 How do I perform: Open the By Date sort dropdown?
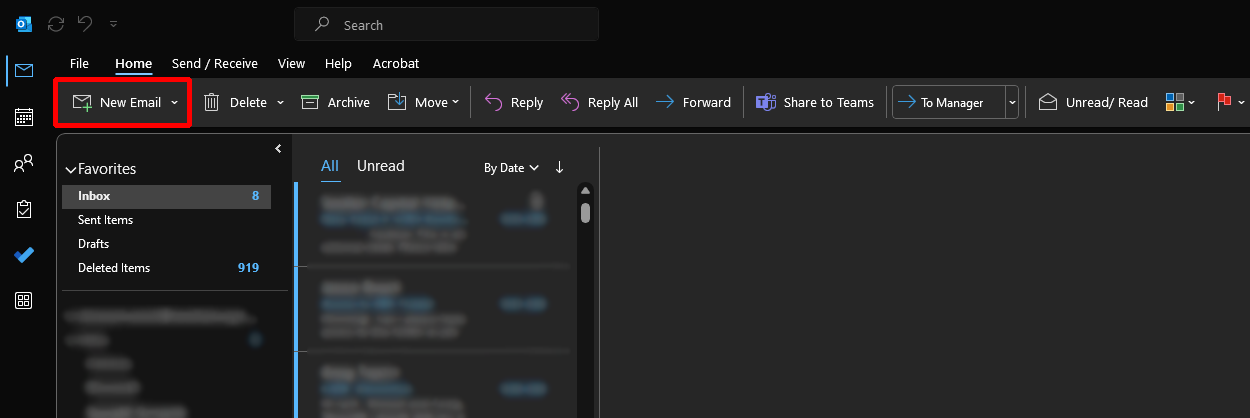coord(511,168)
